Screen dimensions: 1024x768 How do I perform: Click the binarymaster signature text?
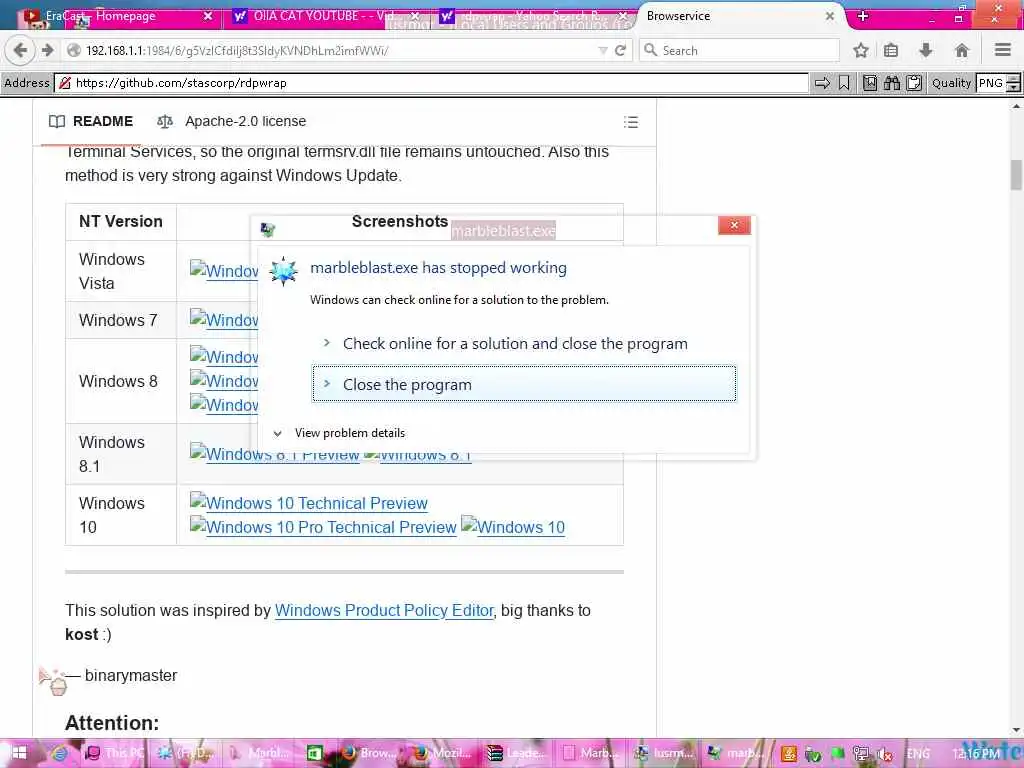[x=131, y=675]
